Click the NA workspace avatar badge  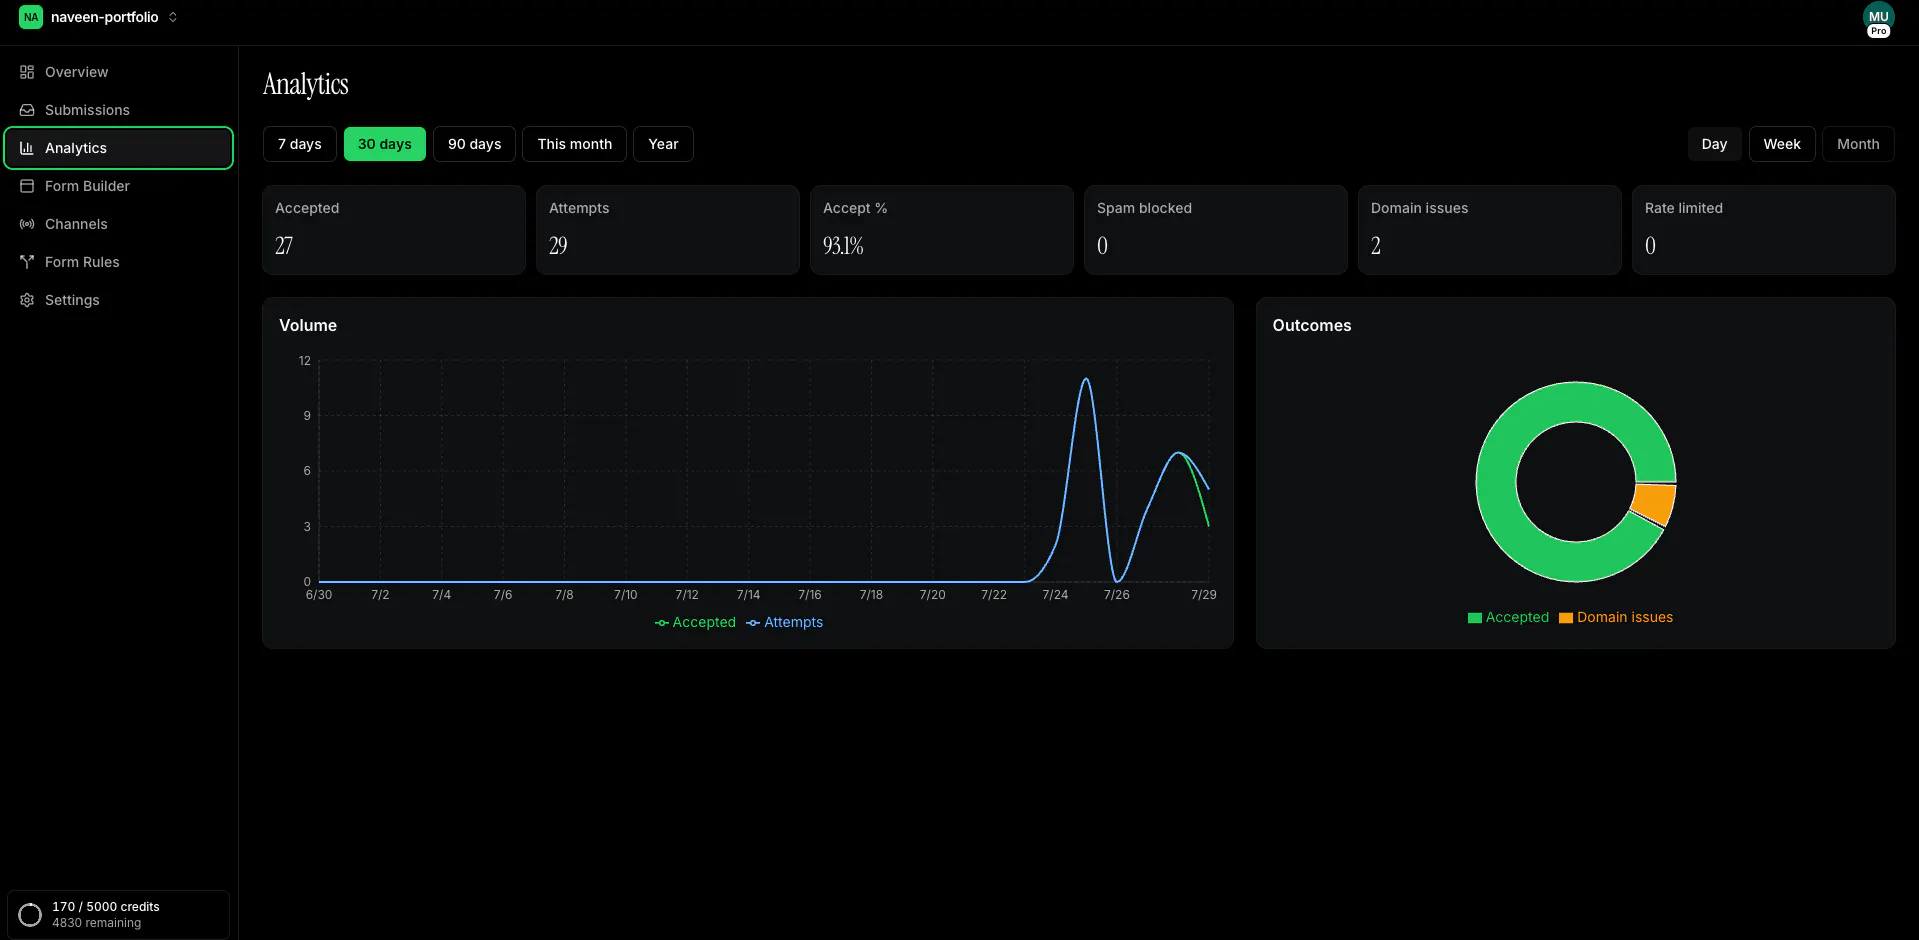coord(31,17)
